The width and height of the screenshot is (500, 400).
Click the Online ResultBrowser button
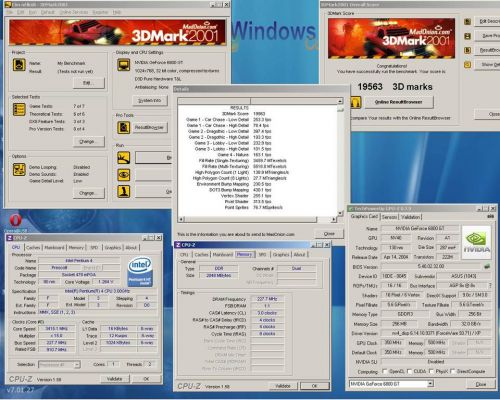[399, 102]
